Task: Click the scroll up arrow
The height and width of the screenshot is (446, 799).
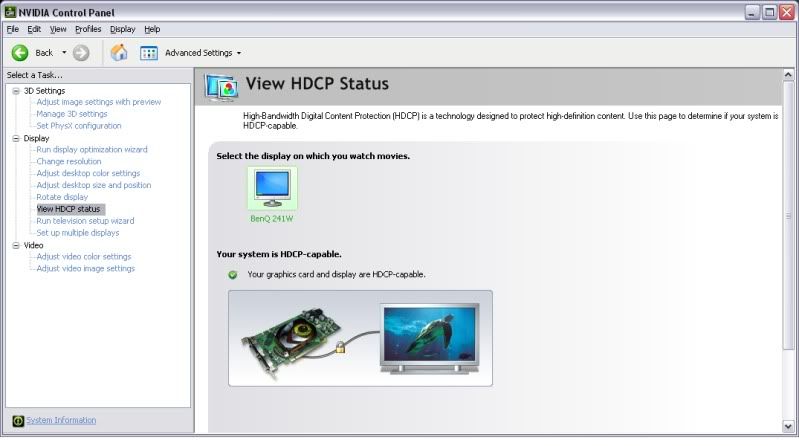Action: click(788, 75)
